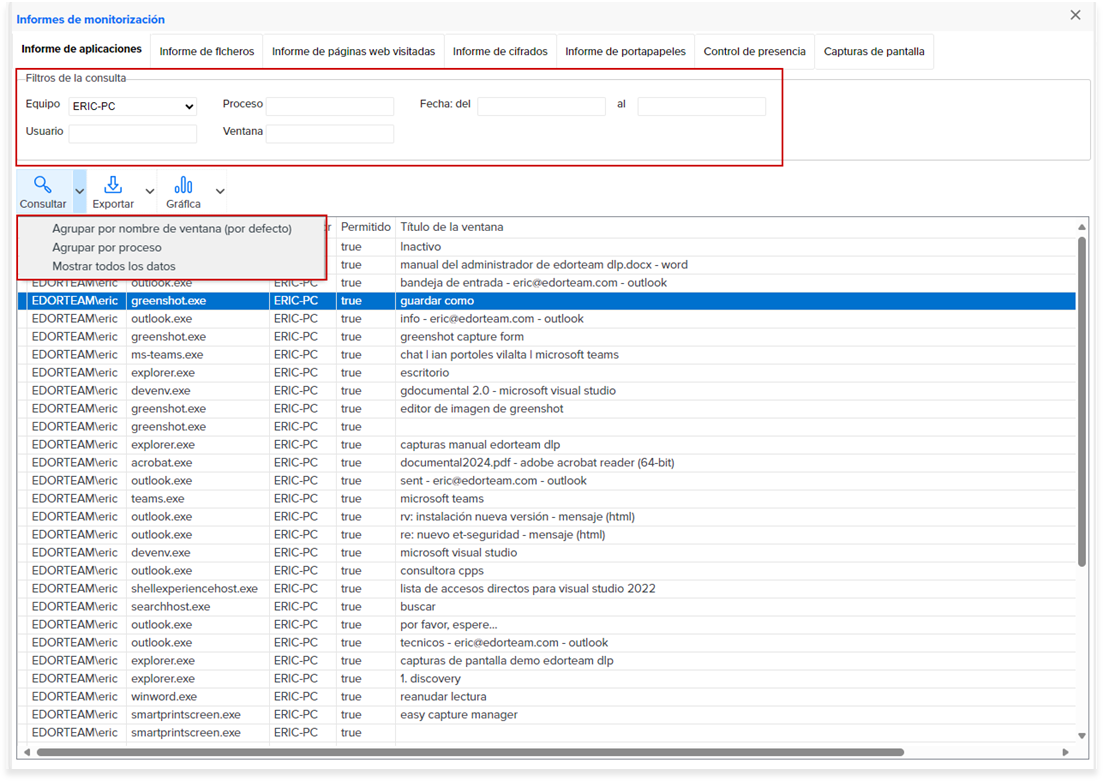1103x781 pixels.
Task: Click the Consultar magnifier icon
Action: point(42,185)
